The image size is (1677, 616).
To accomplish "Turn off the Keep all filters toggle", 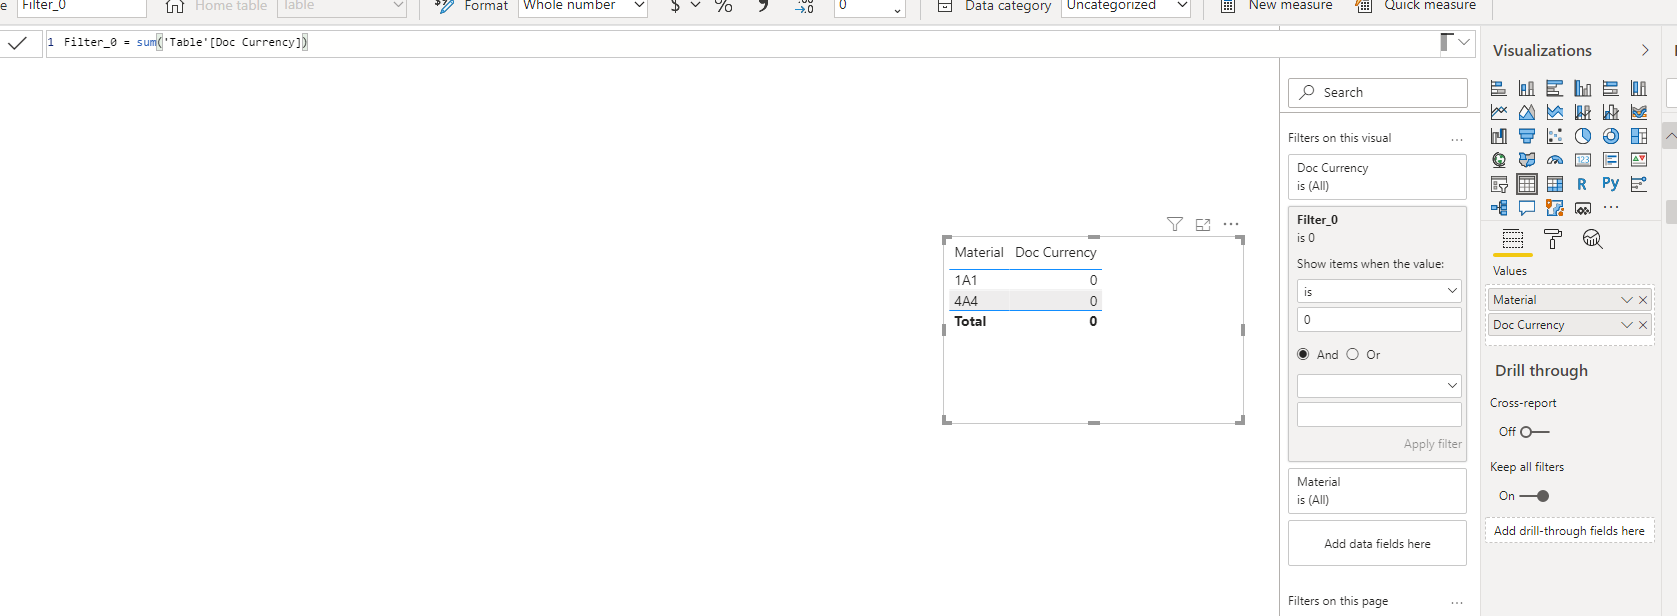I will (x=1534, y=496).
